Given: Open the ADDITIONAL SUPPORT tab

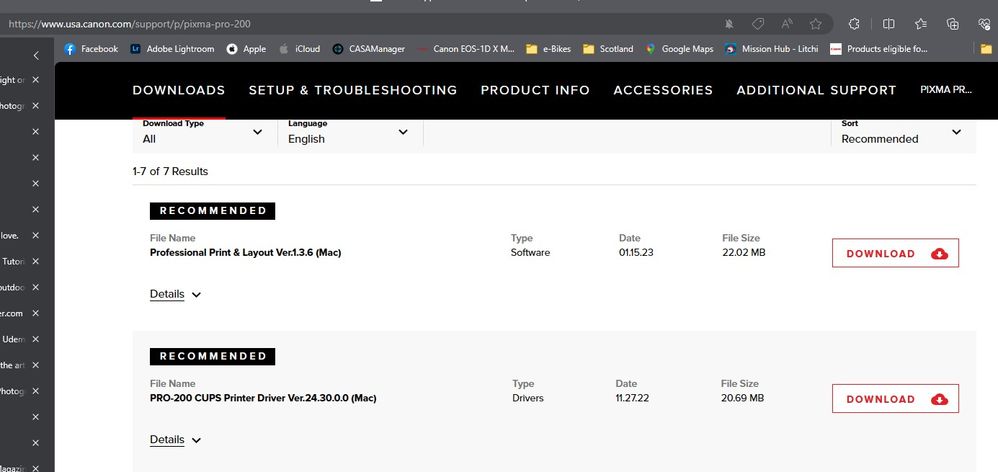Looking at the screenshot, I should point(817,90).
